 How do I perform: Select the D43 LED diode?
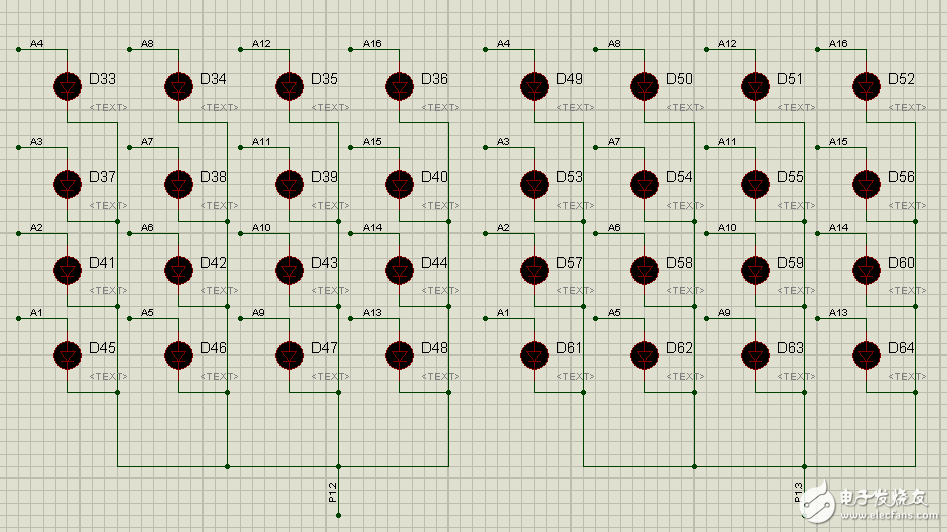click(x=290, y=270)
